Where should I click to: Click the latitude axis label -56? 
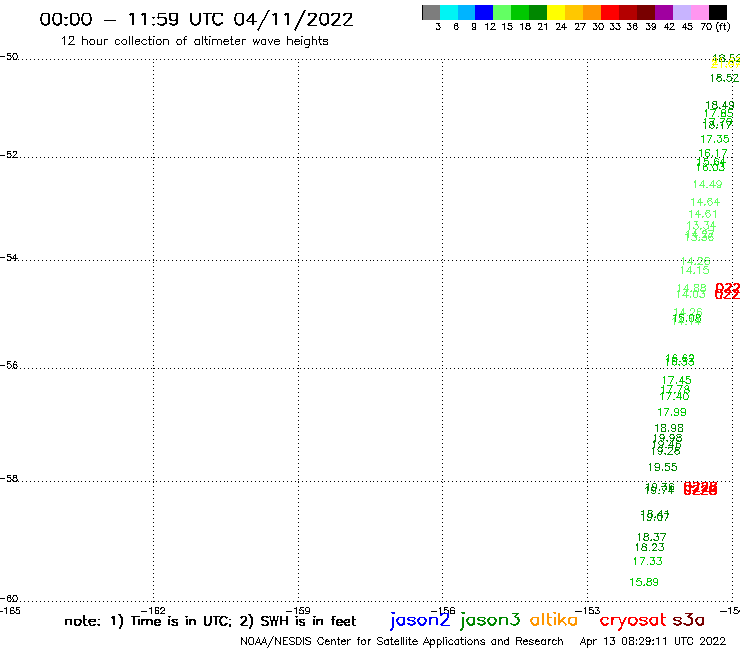9,365
